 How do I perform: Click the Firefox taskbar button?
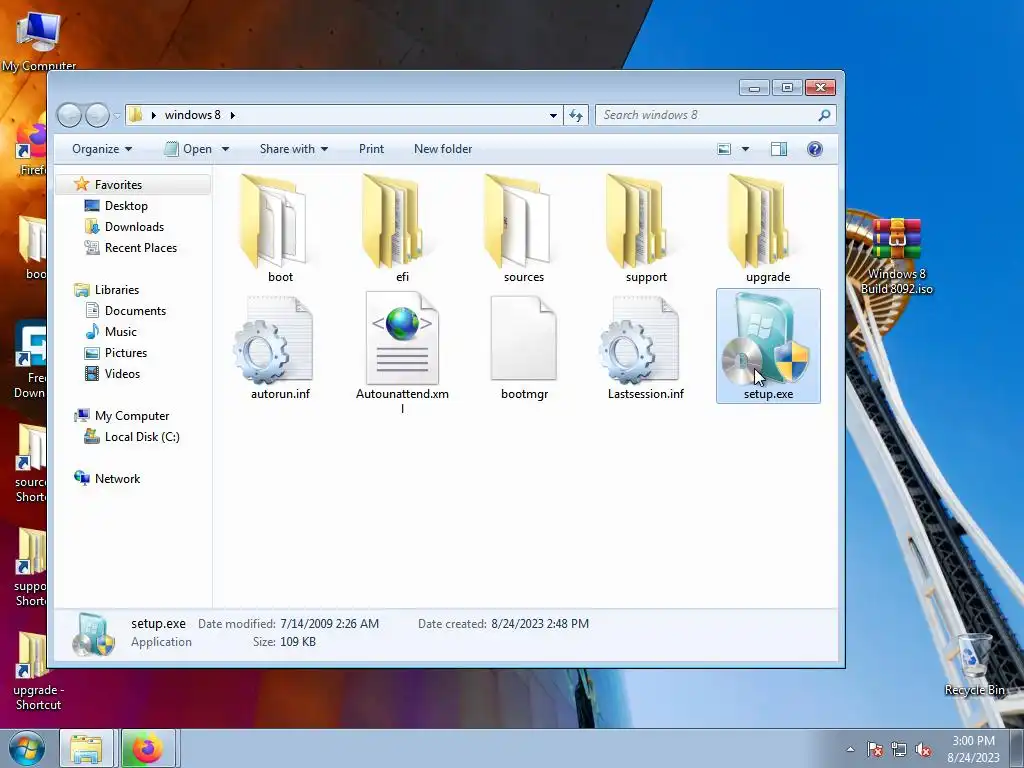(x=148, y=748)
